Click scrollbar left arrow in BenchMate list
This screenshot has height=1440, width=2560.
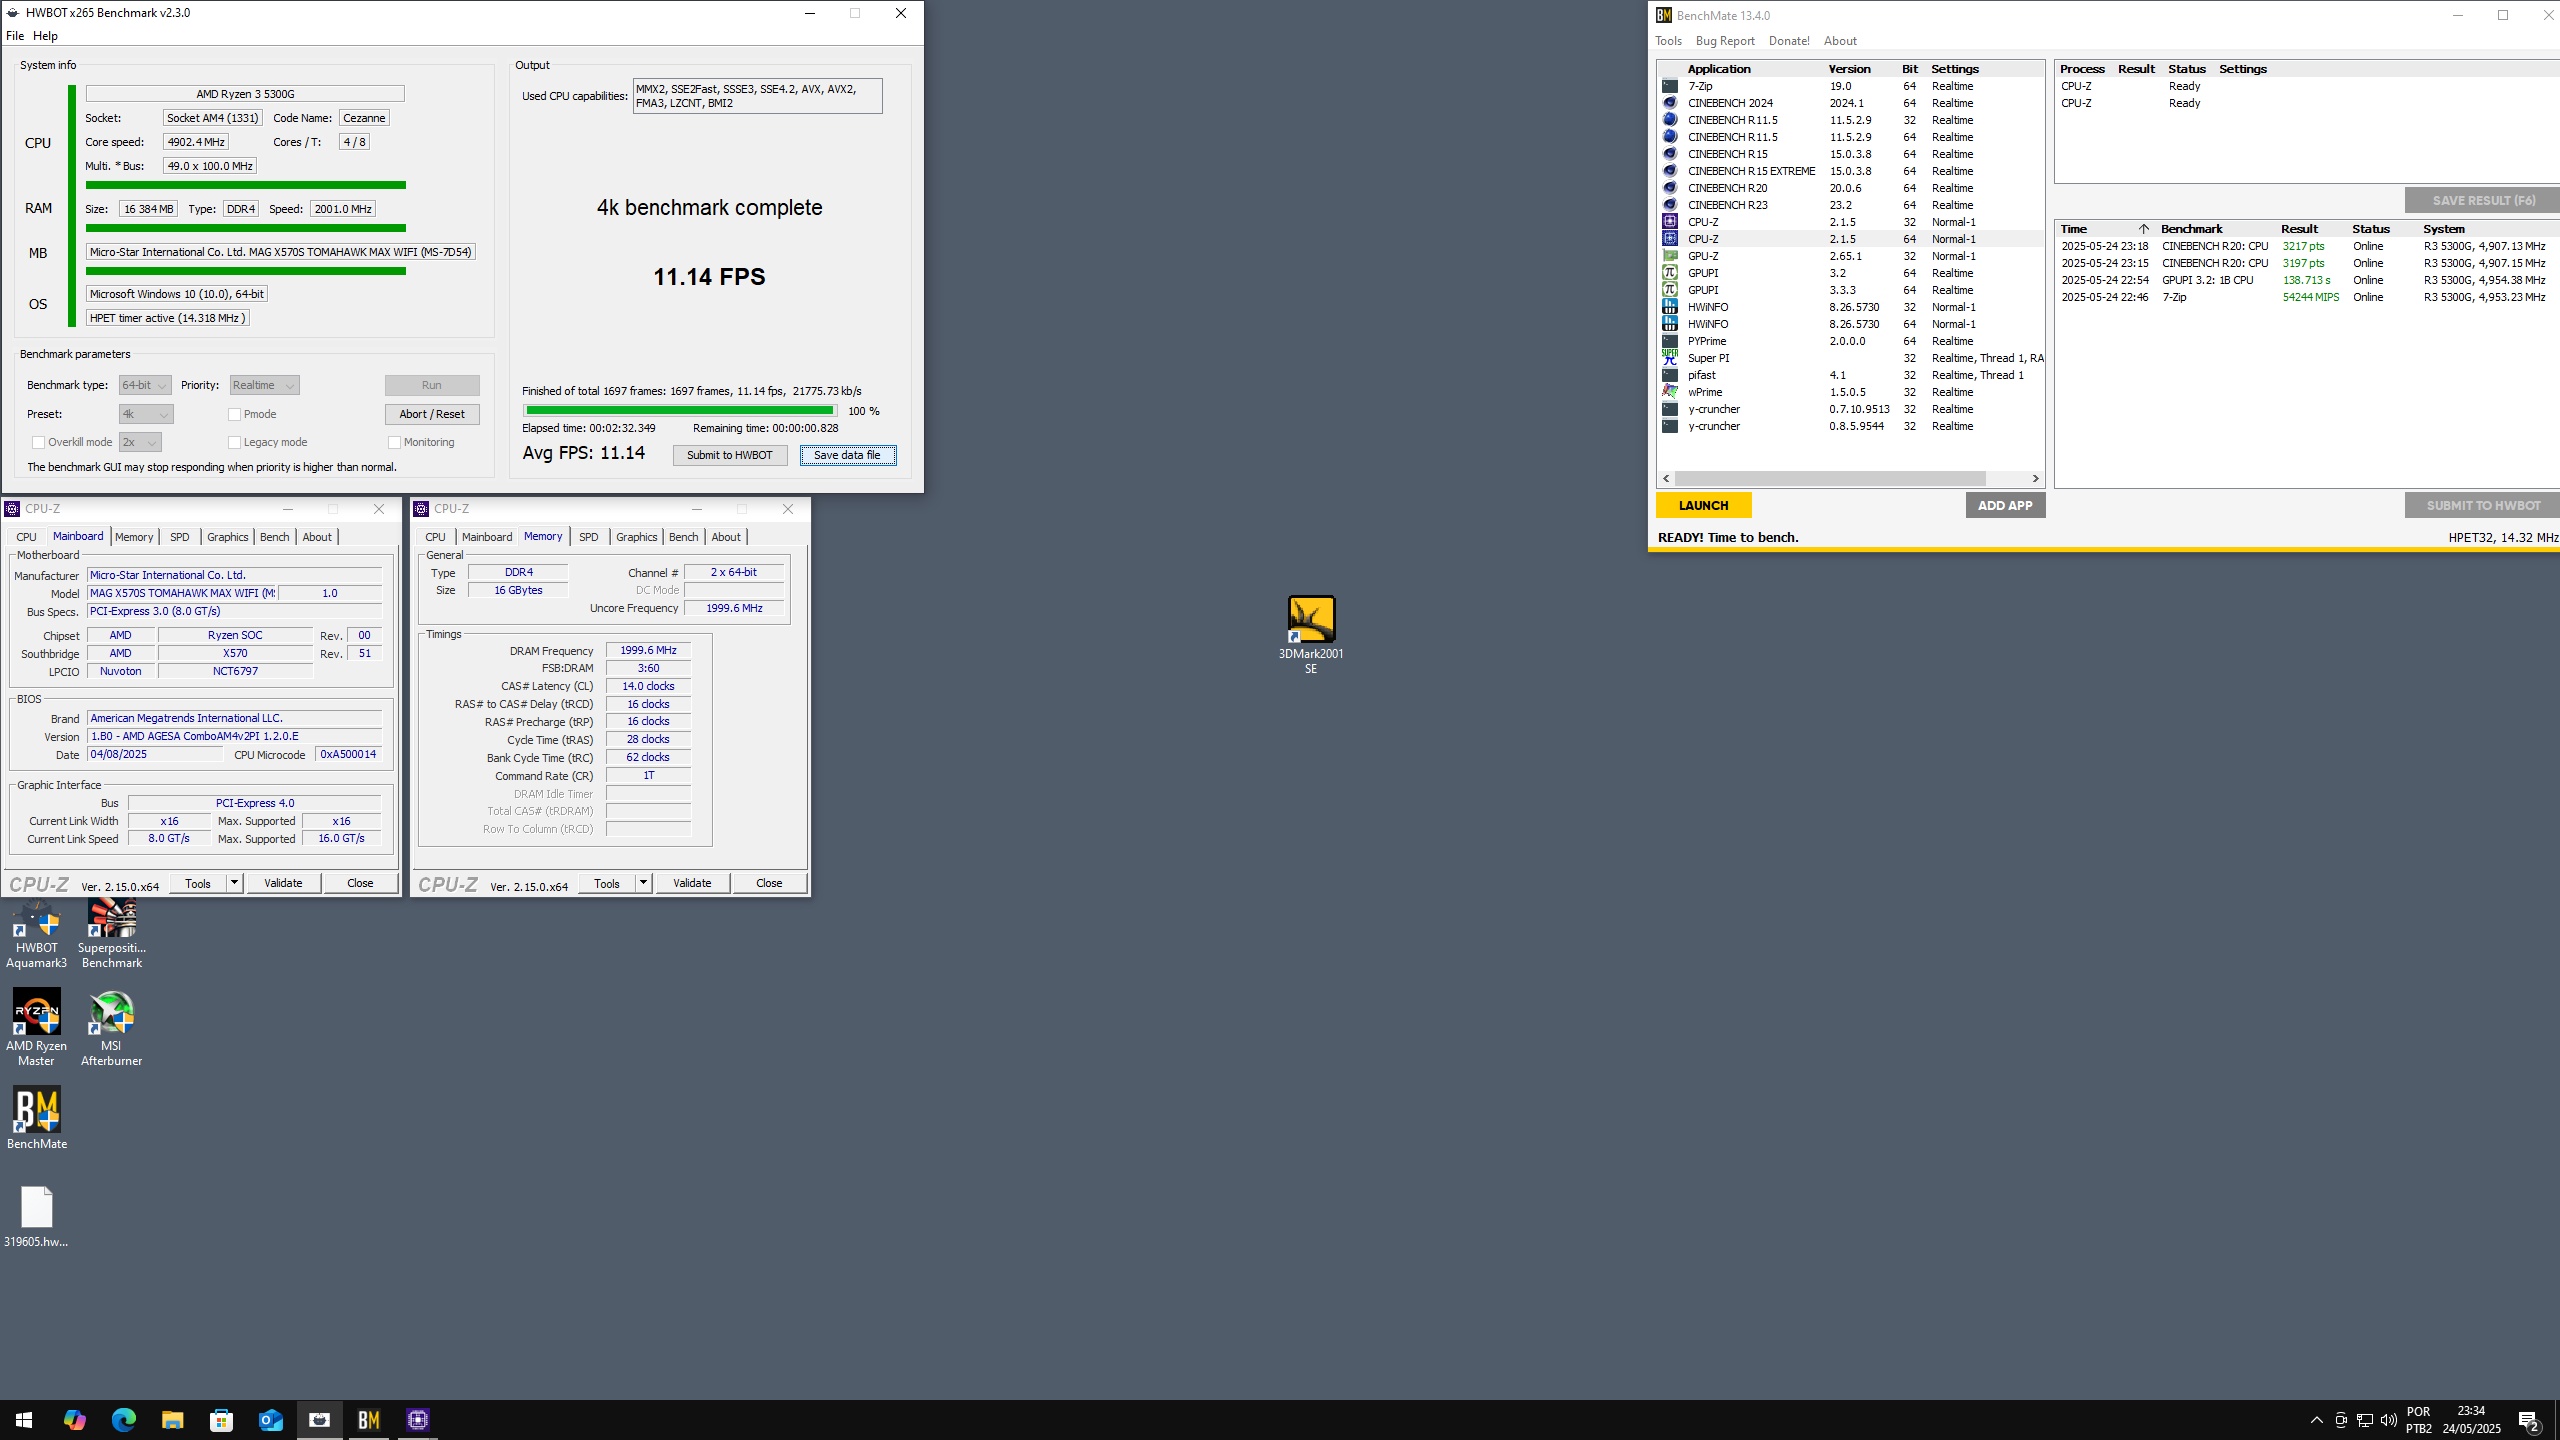click(1666, 478)
